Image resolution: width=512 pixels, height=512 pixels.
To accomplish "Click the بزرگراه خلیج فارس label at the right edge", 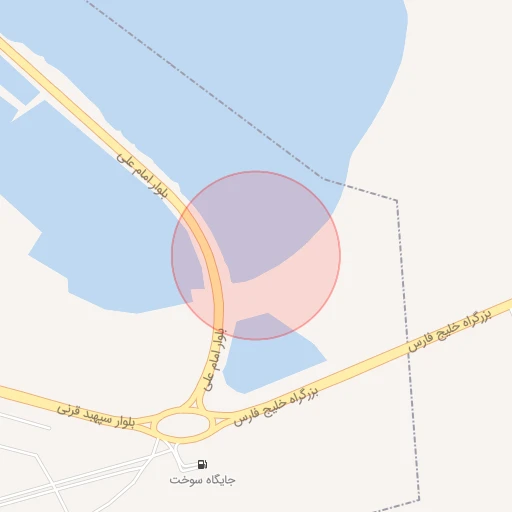I will tap(449, 330).
